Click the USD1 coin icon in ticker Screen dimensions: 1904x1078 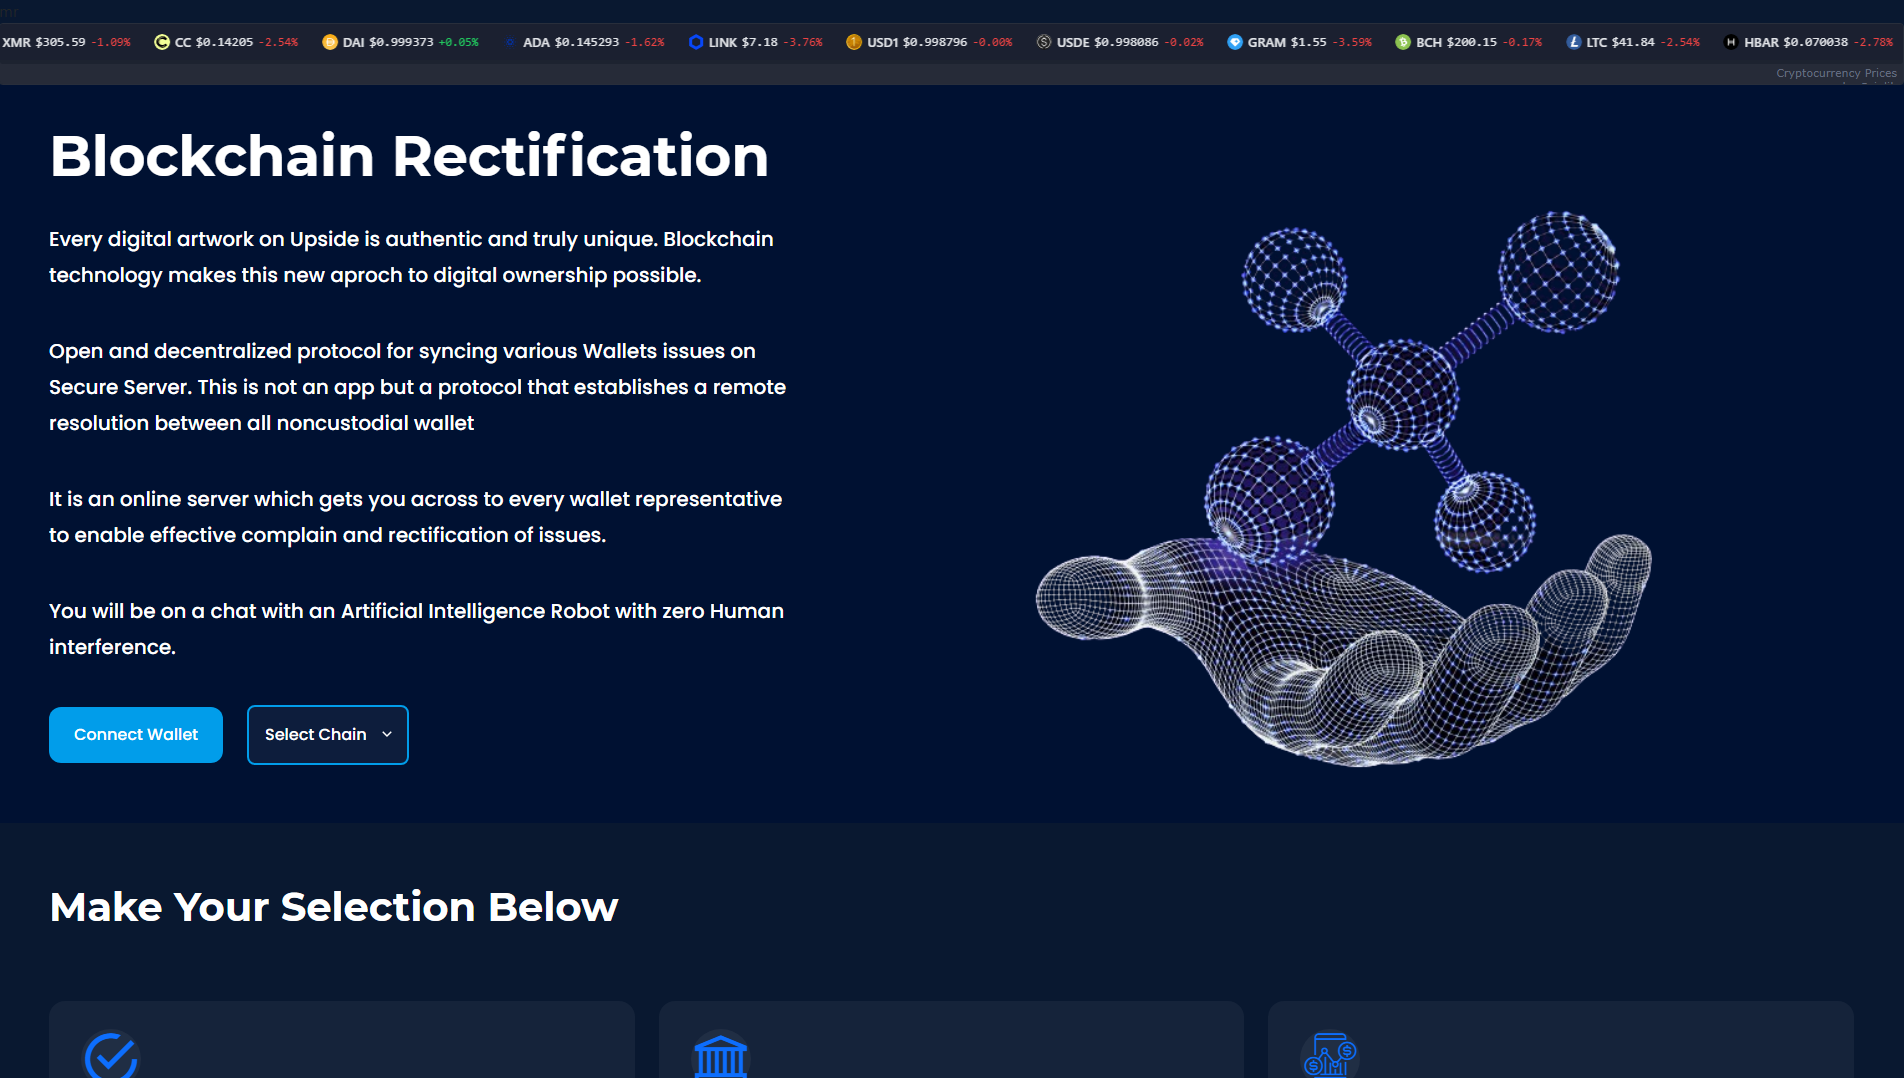pos(854,42)
